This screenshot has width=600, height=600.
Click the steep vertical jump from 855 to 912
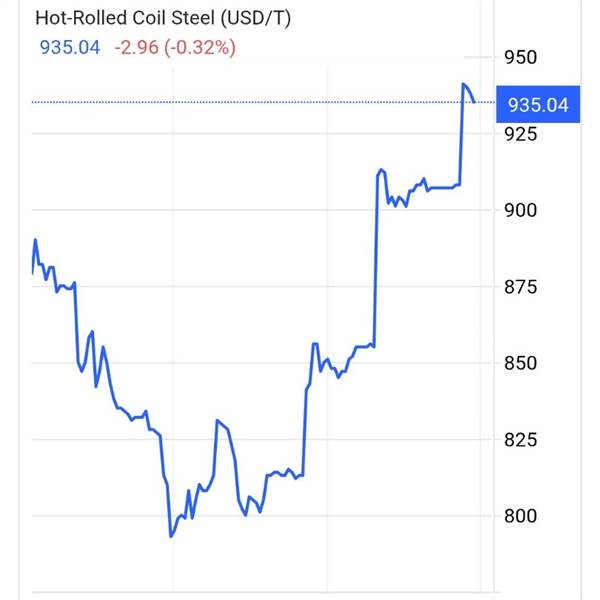click(375, 260)
